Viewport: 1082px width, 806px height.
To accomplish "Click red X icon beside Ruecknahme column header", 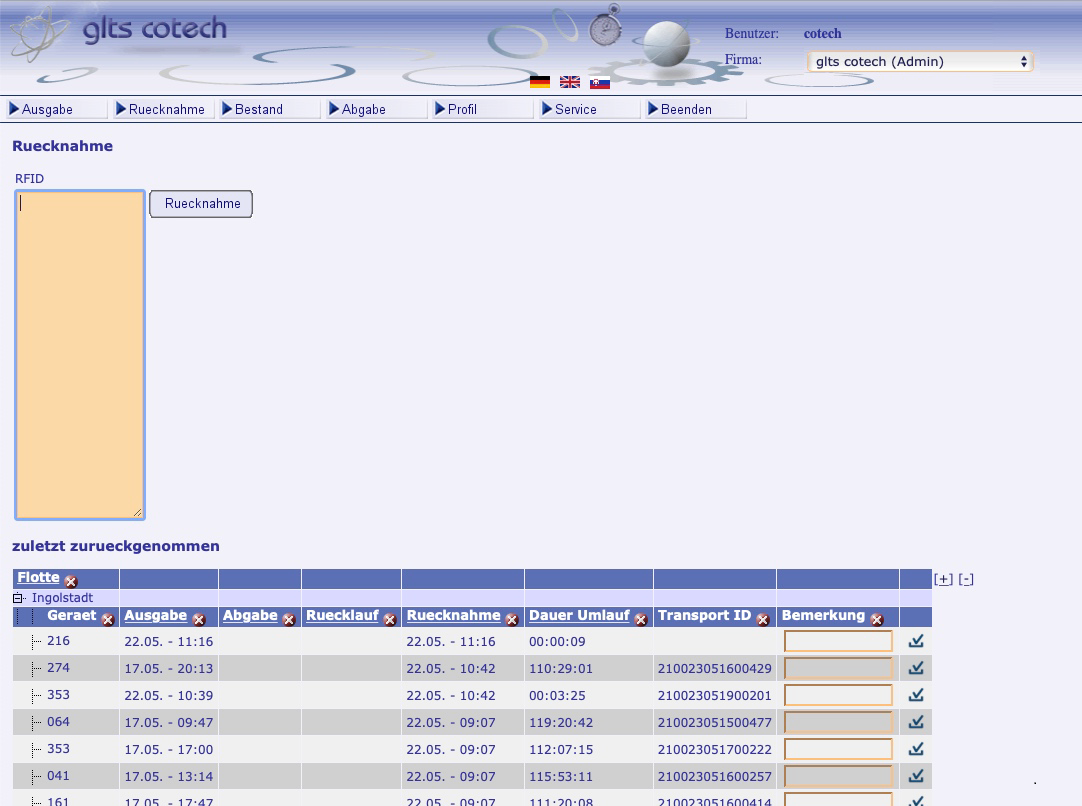I will (x=512, y=619).
